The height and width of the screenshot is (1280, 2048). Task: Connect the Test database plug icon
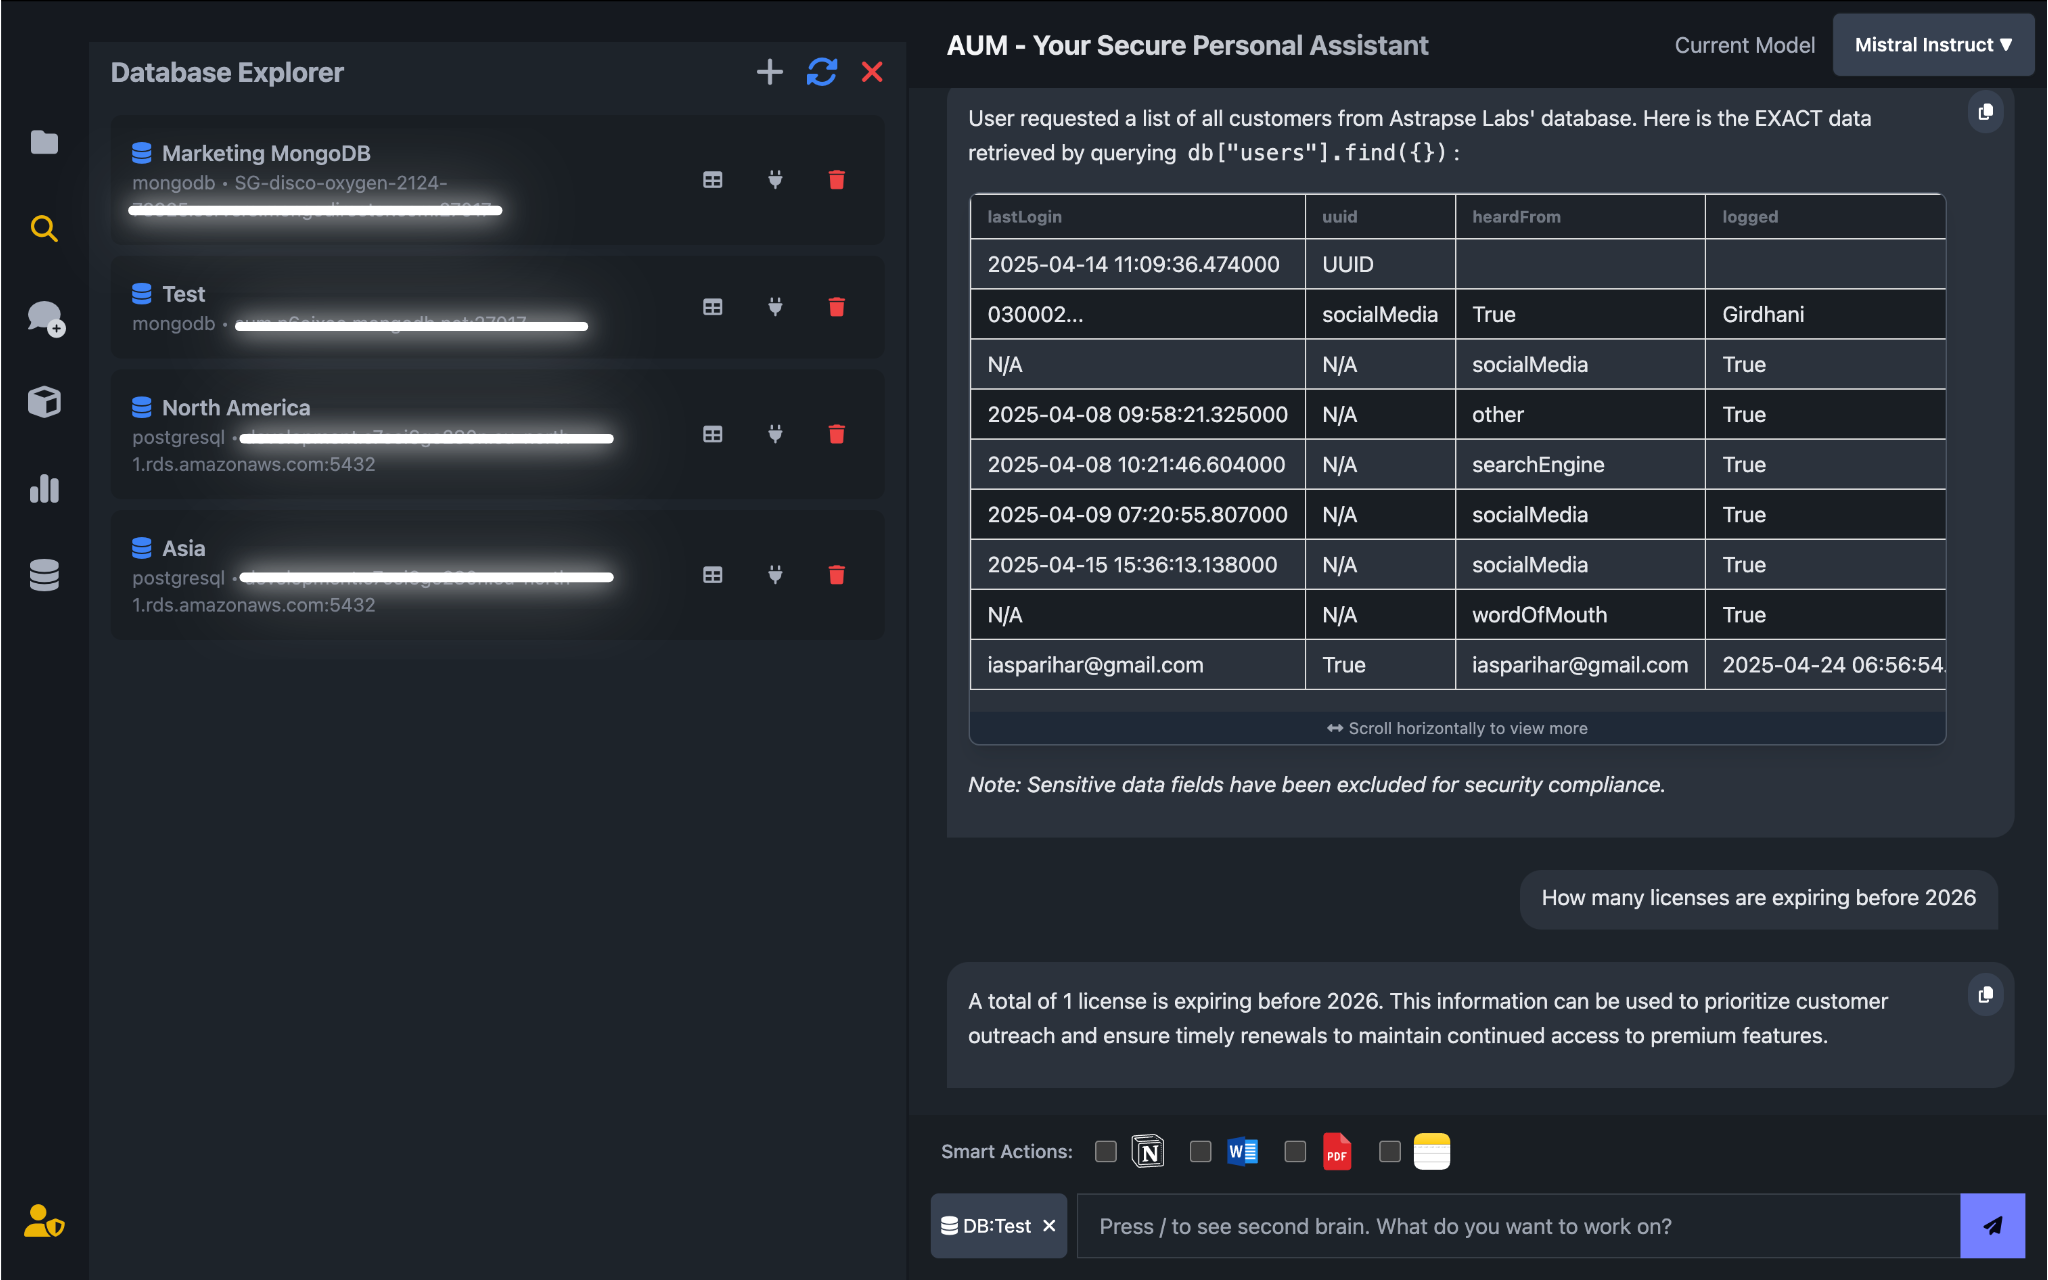point(775,307)
